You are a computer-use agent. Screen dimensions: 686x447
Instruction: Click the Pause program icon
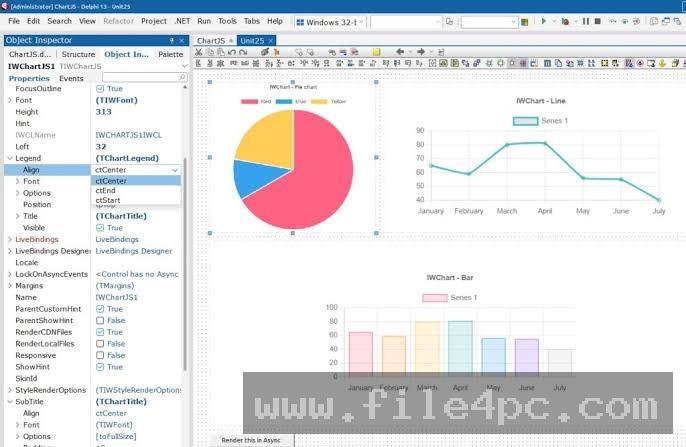point(586,21)
